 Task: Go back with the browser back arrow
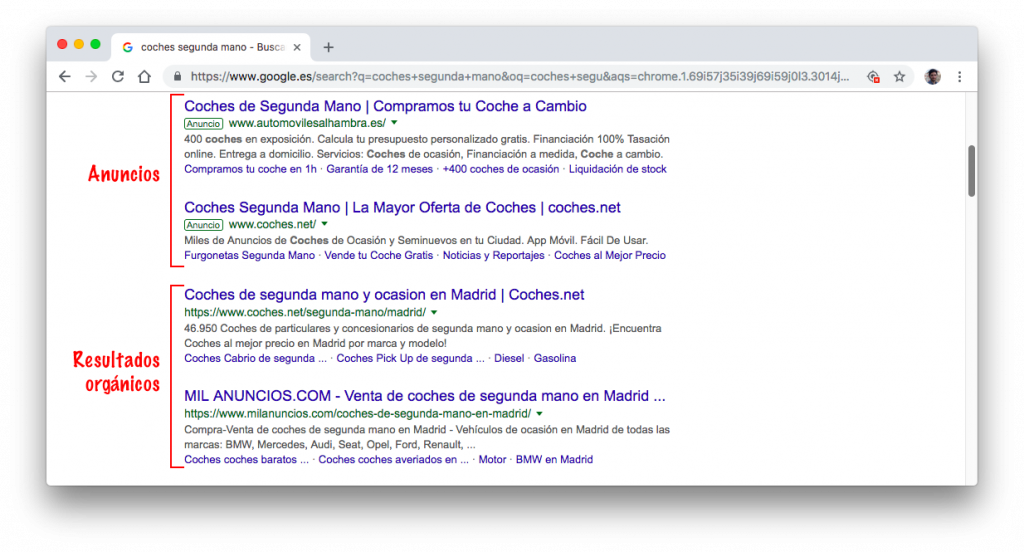65,76
